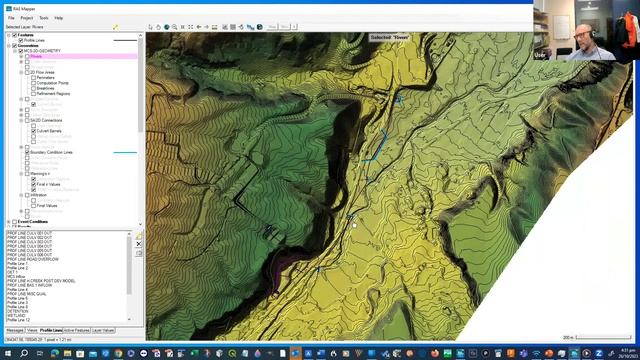640x360 pixels.
Task: Collapse the 2D Flow Areas node
Action: coord(21,72)
